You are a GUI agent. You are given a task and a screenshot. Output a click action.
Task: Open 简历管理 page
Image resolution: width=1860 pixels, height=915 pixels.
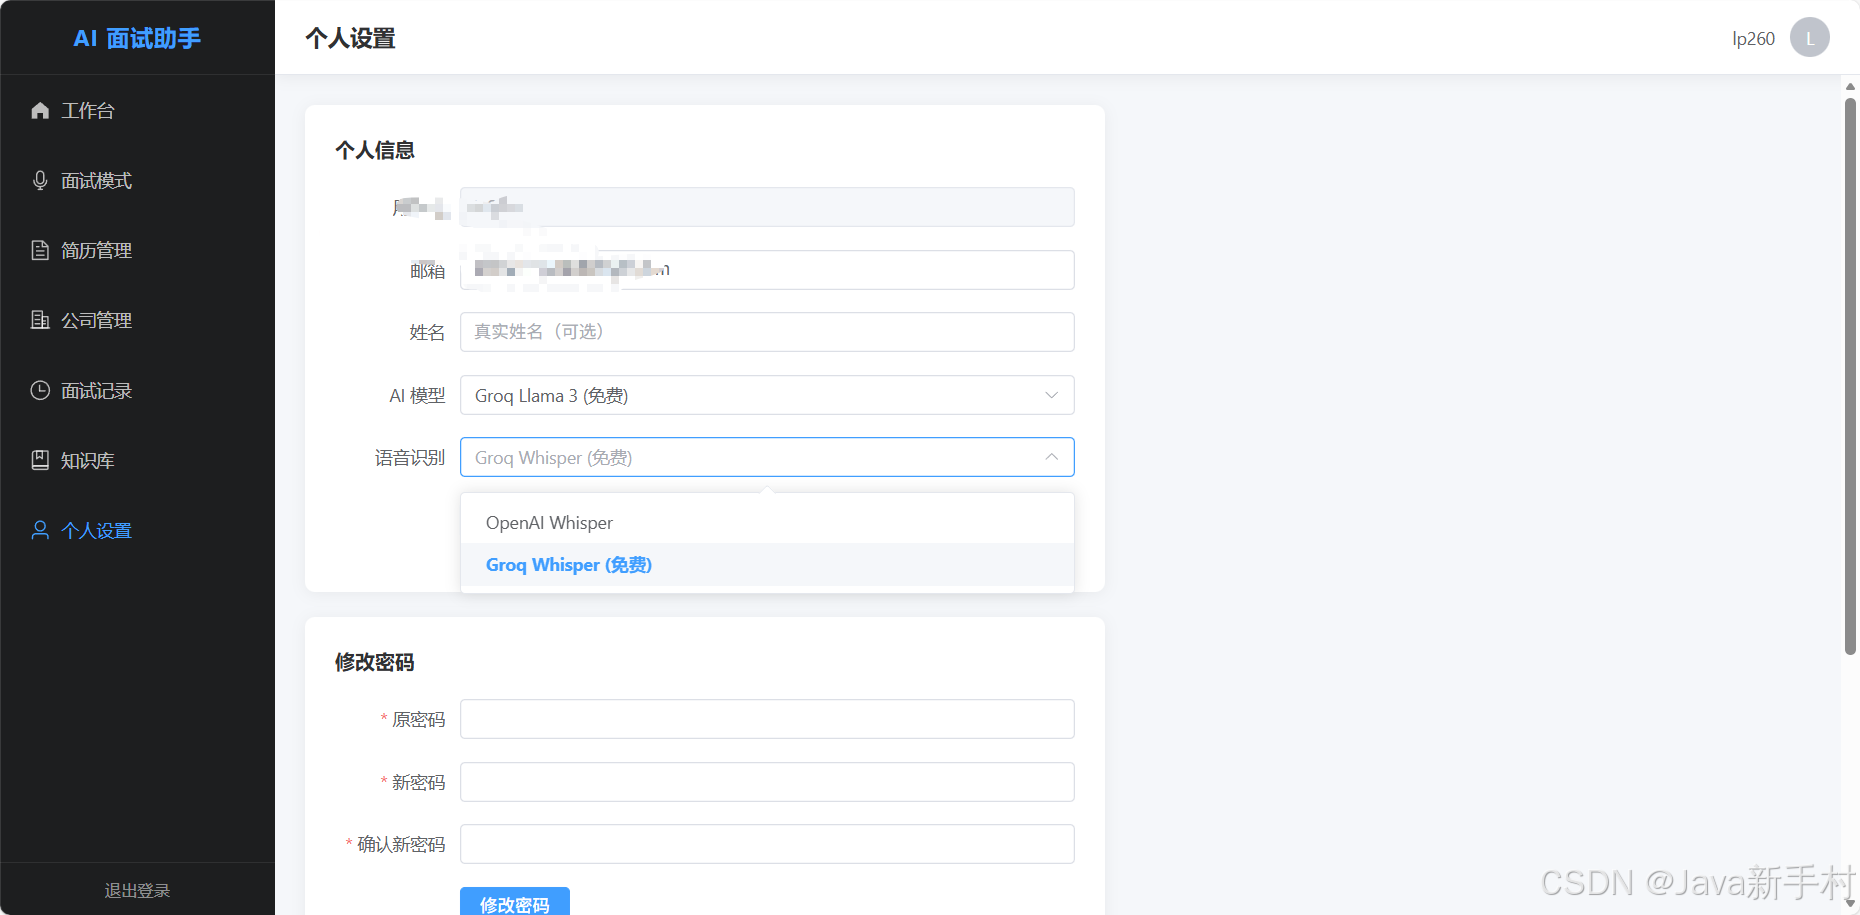(x=137, y=250)
